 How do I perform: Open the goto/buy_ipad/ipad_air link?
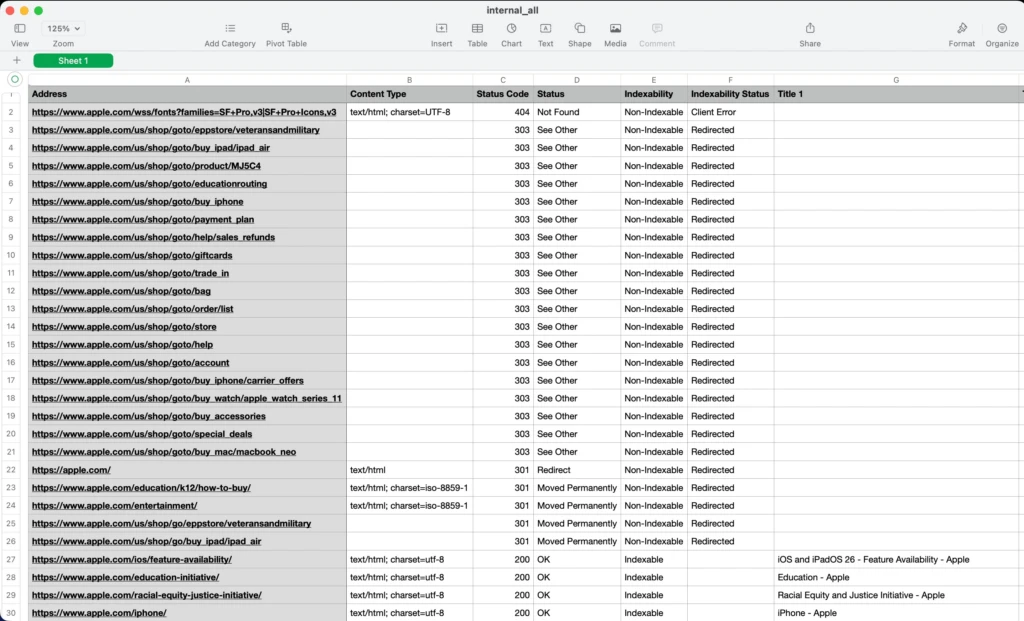tap(151, 148)
